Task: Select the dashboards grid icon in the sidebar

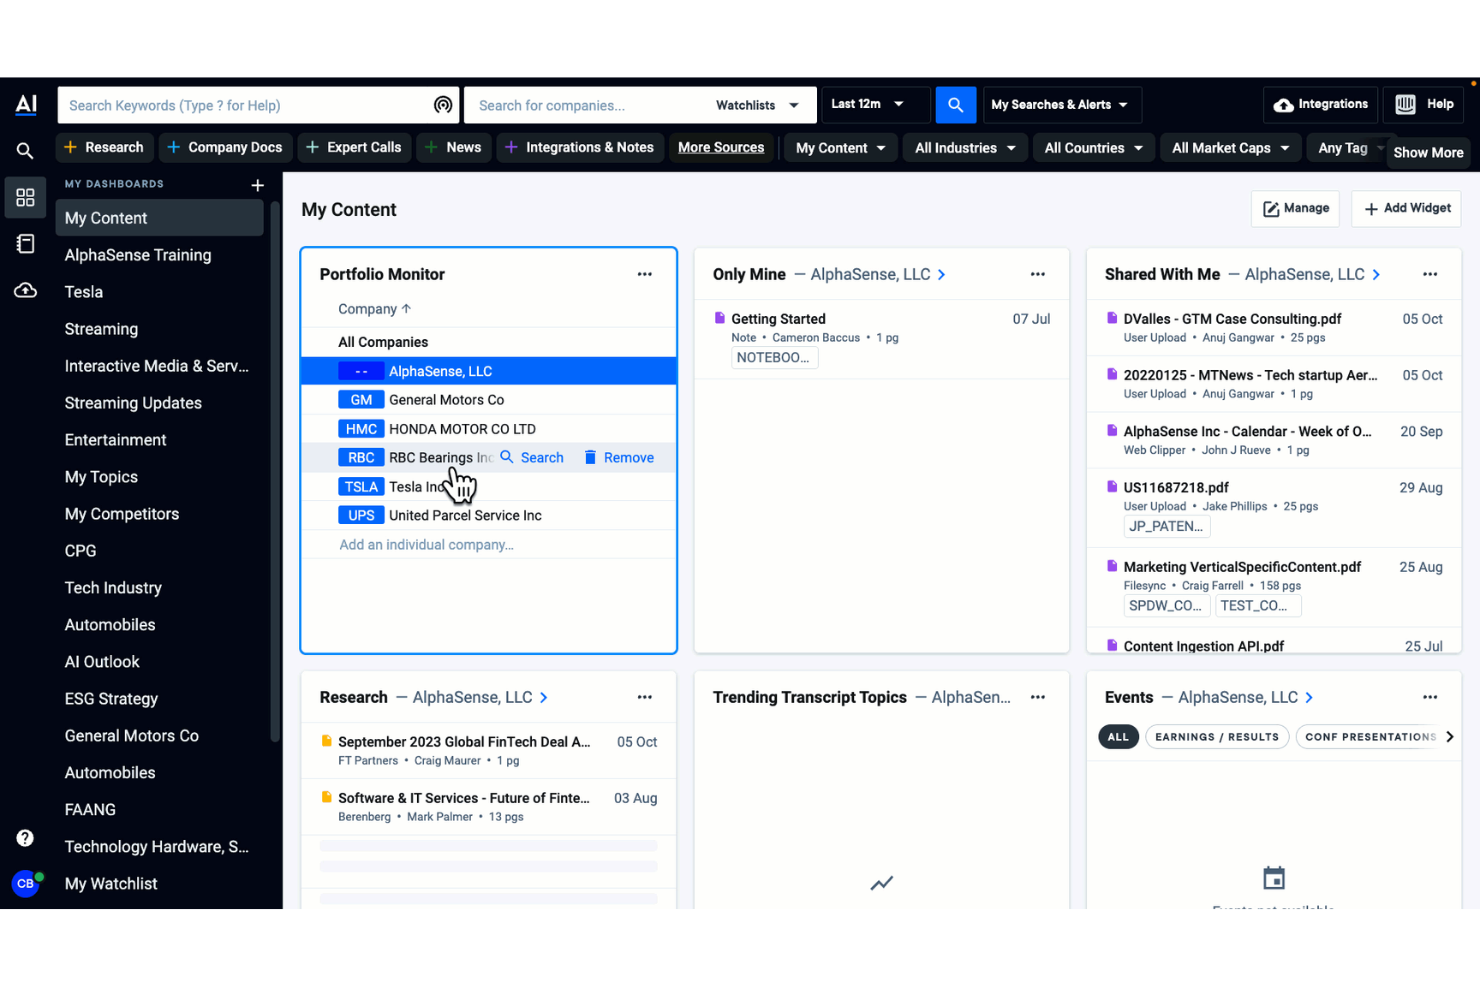Action: pos(25,197)
